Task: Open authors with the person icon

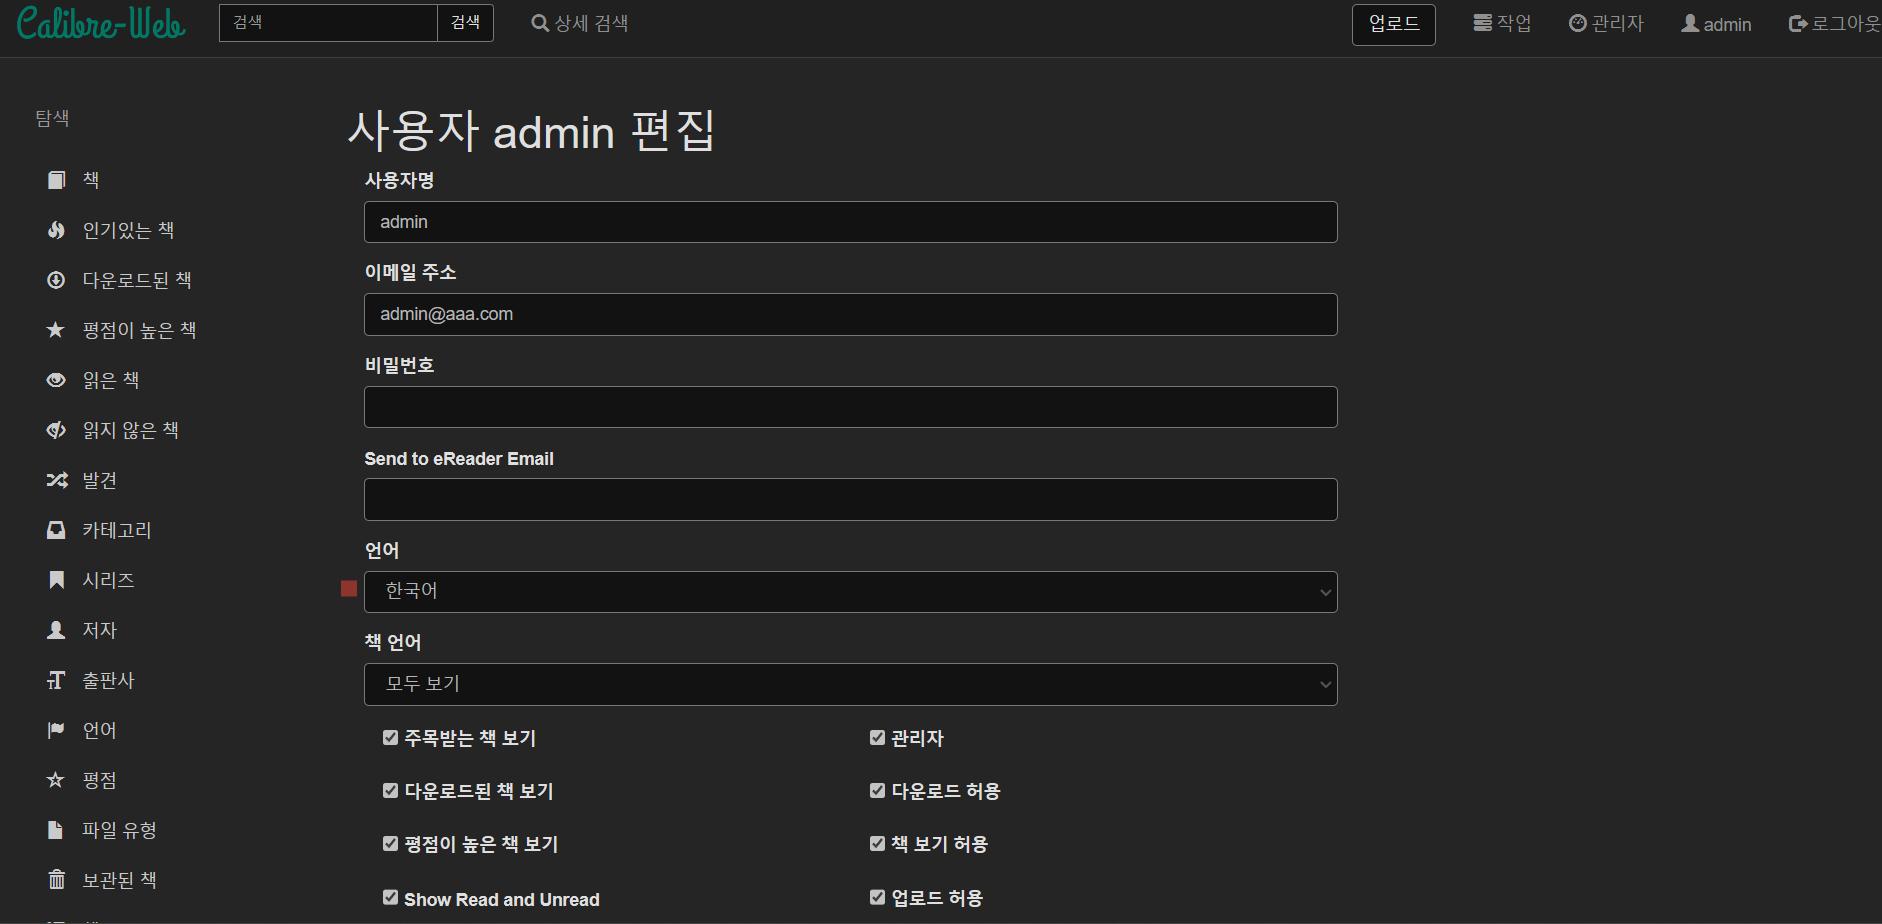Action: [56, 630]
